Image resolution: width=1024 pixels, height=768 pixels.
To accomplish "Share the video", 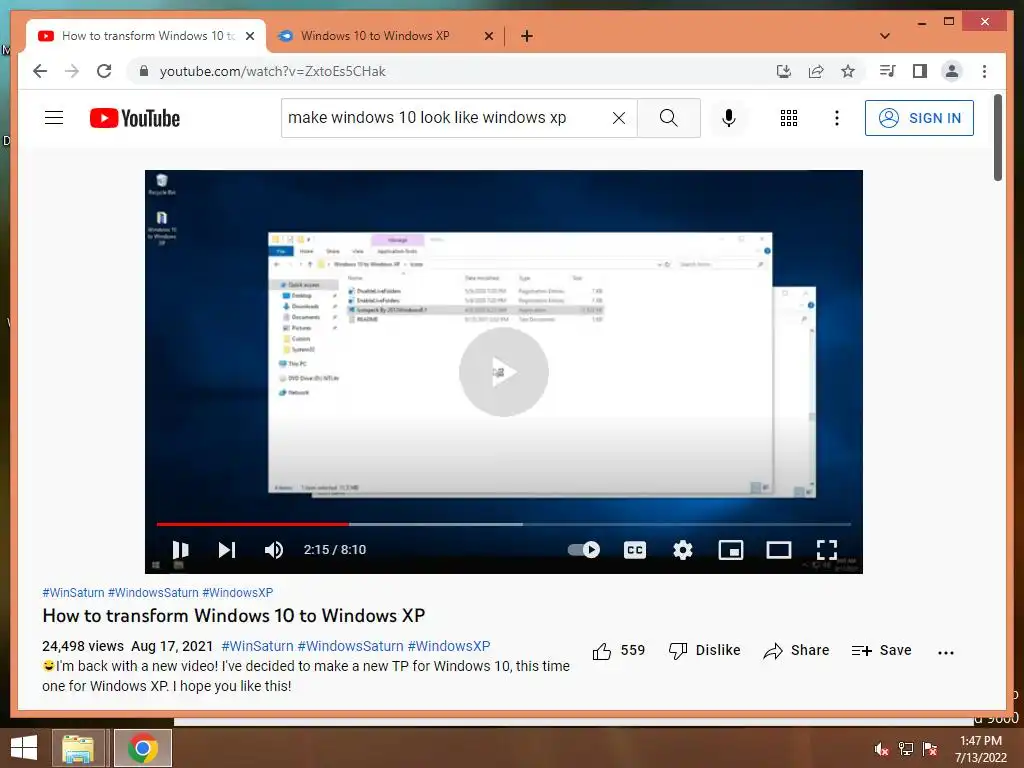I will pyautogui.click(x=796, y=650).
